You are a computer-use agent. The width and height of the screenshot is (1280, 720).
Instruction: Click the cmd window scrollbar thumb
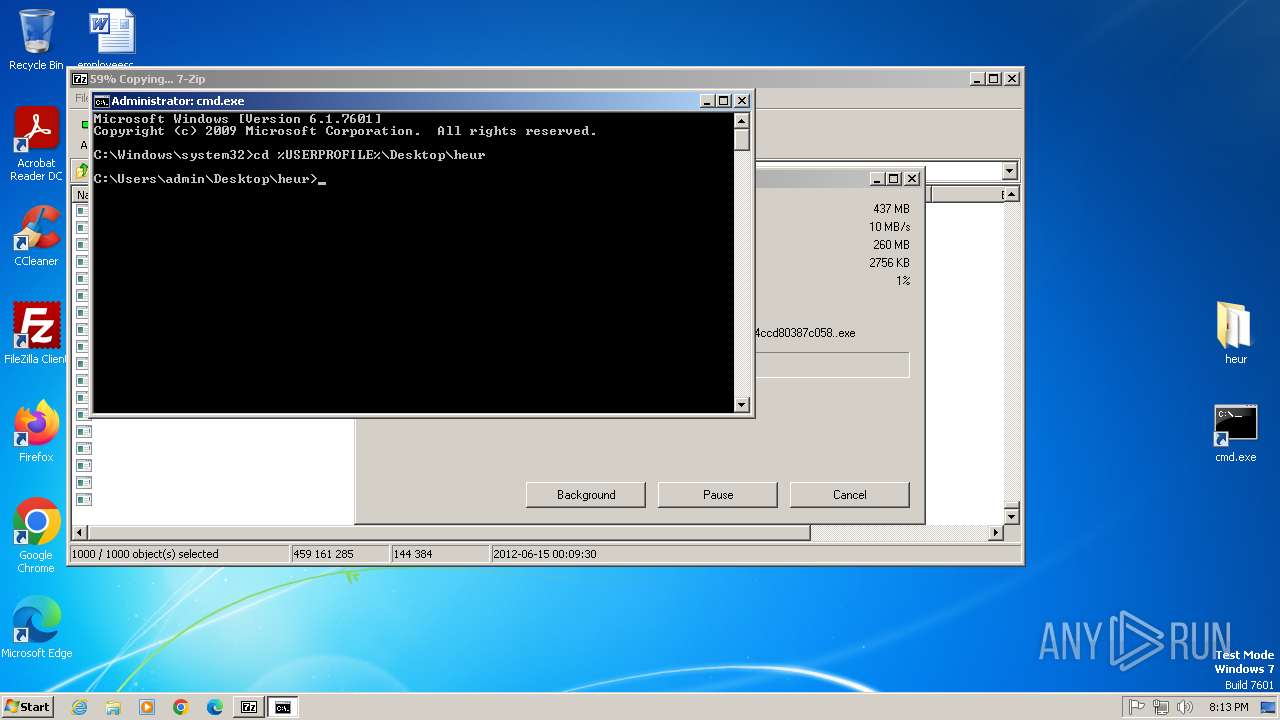tap(741, 139)
